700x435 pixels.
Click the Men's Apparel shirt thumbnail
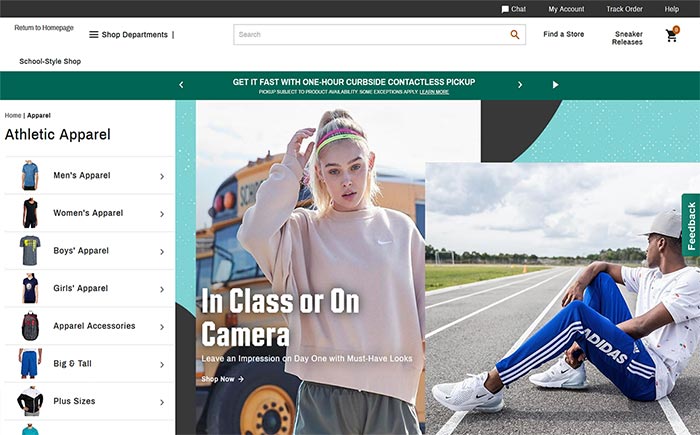pyautogui.click(x=29, y=176)
